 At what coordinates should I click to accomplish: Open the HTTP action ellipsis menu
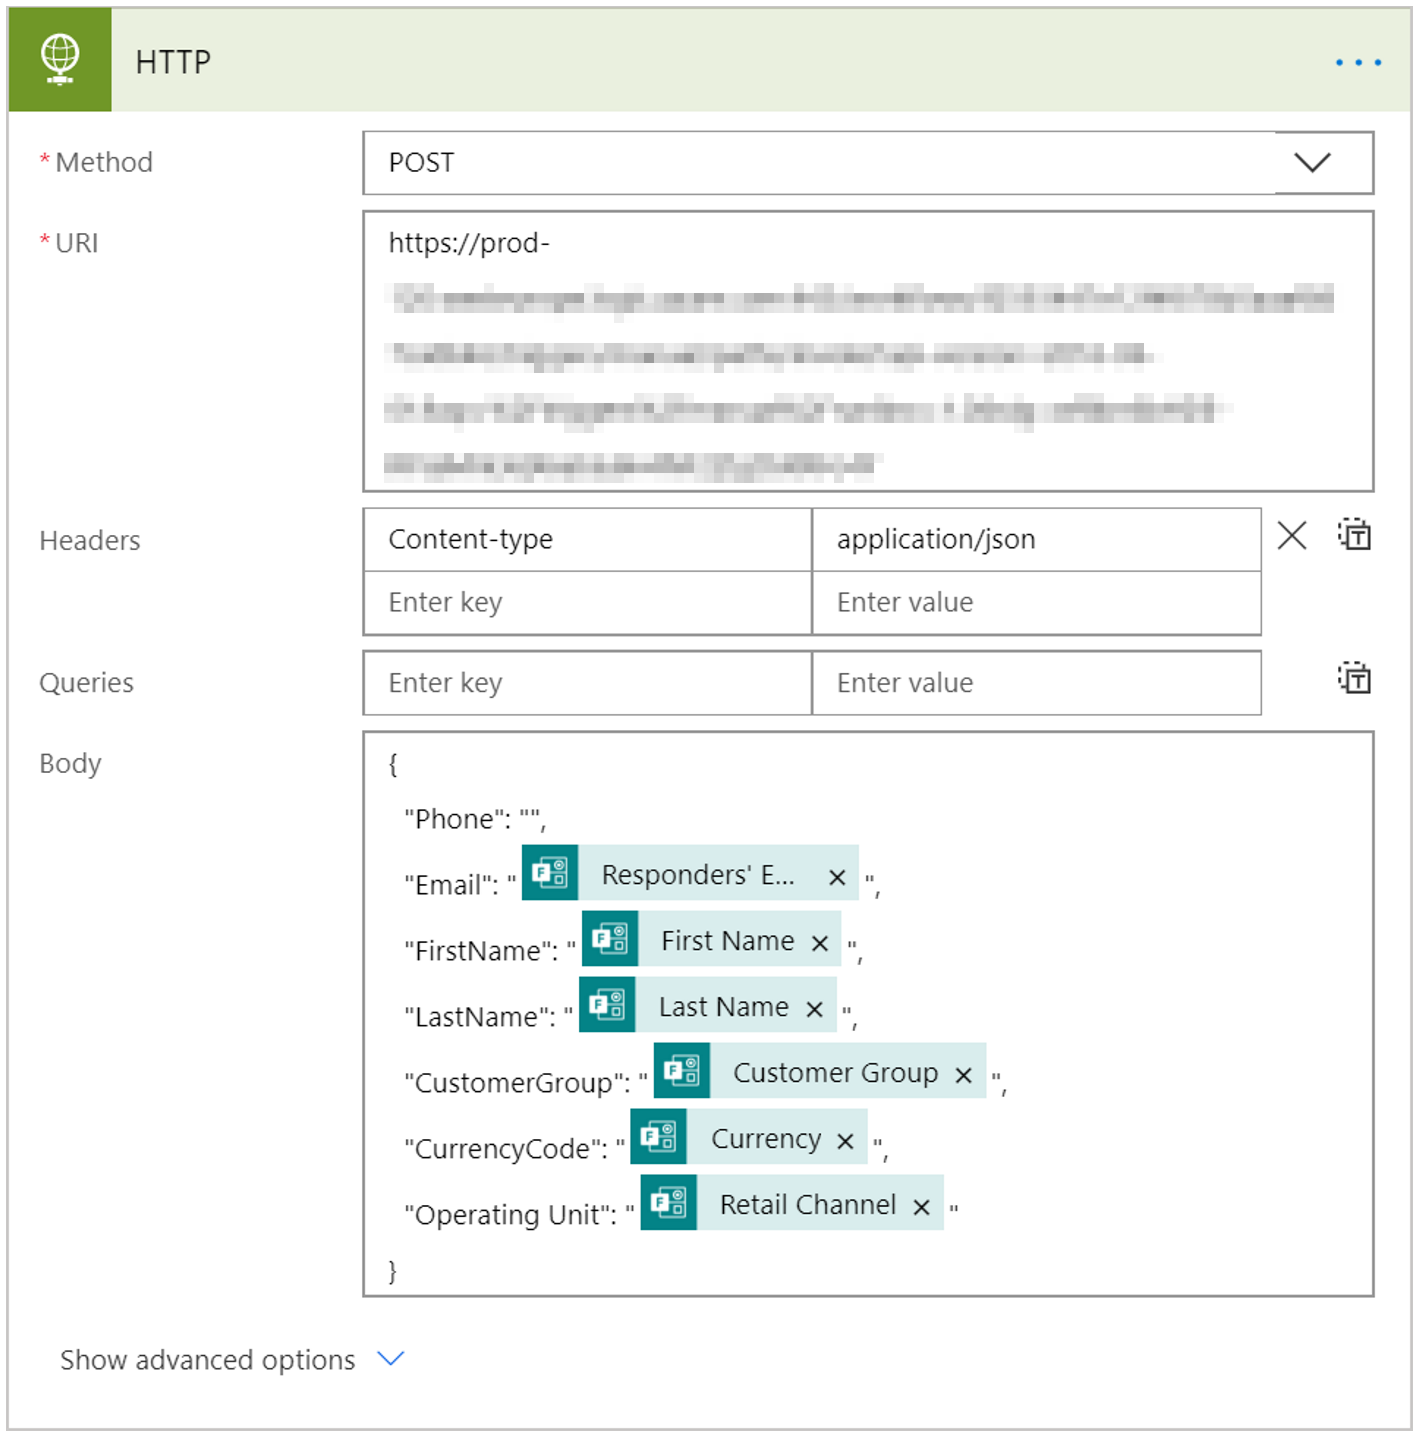[1358, 62]
